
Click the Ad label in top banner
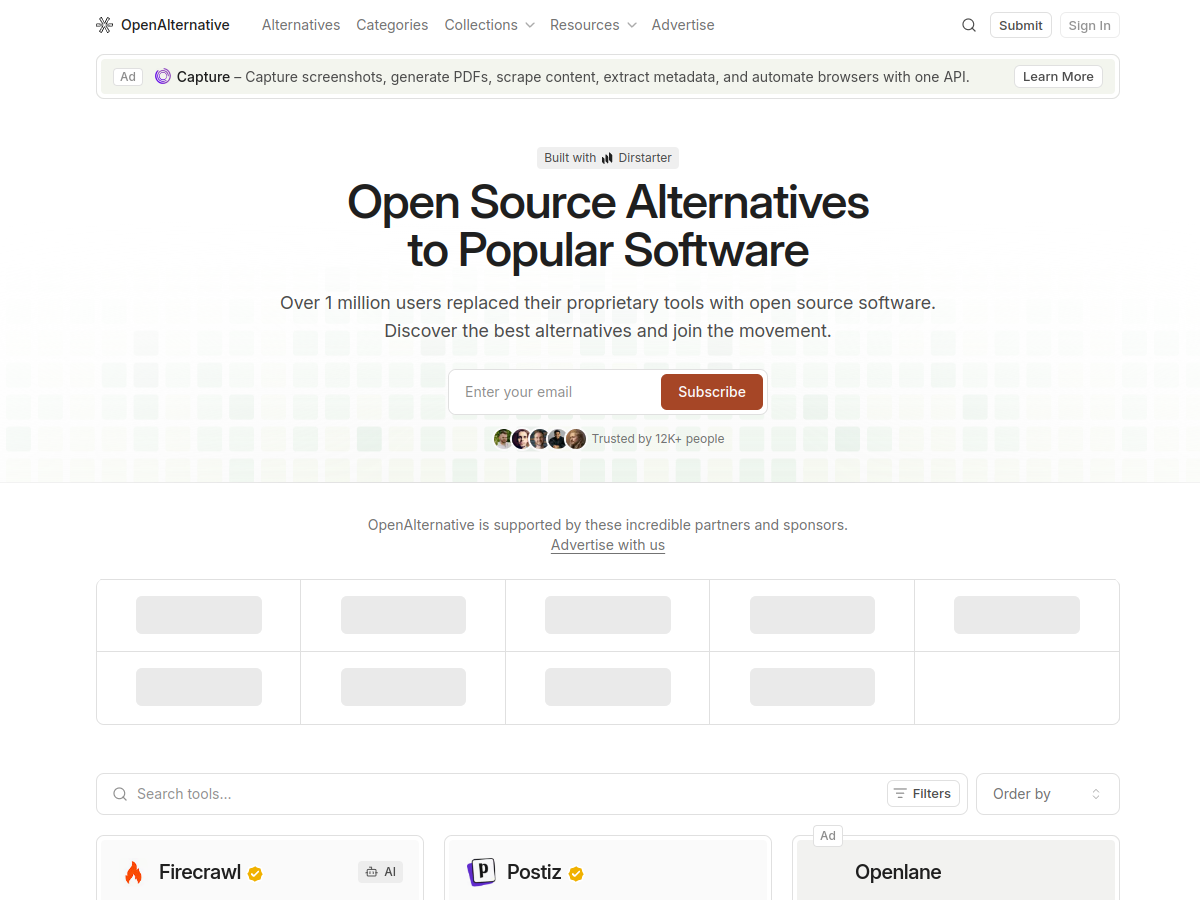pos(128,77)
